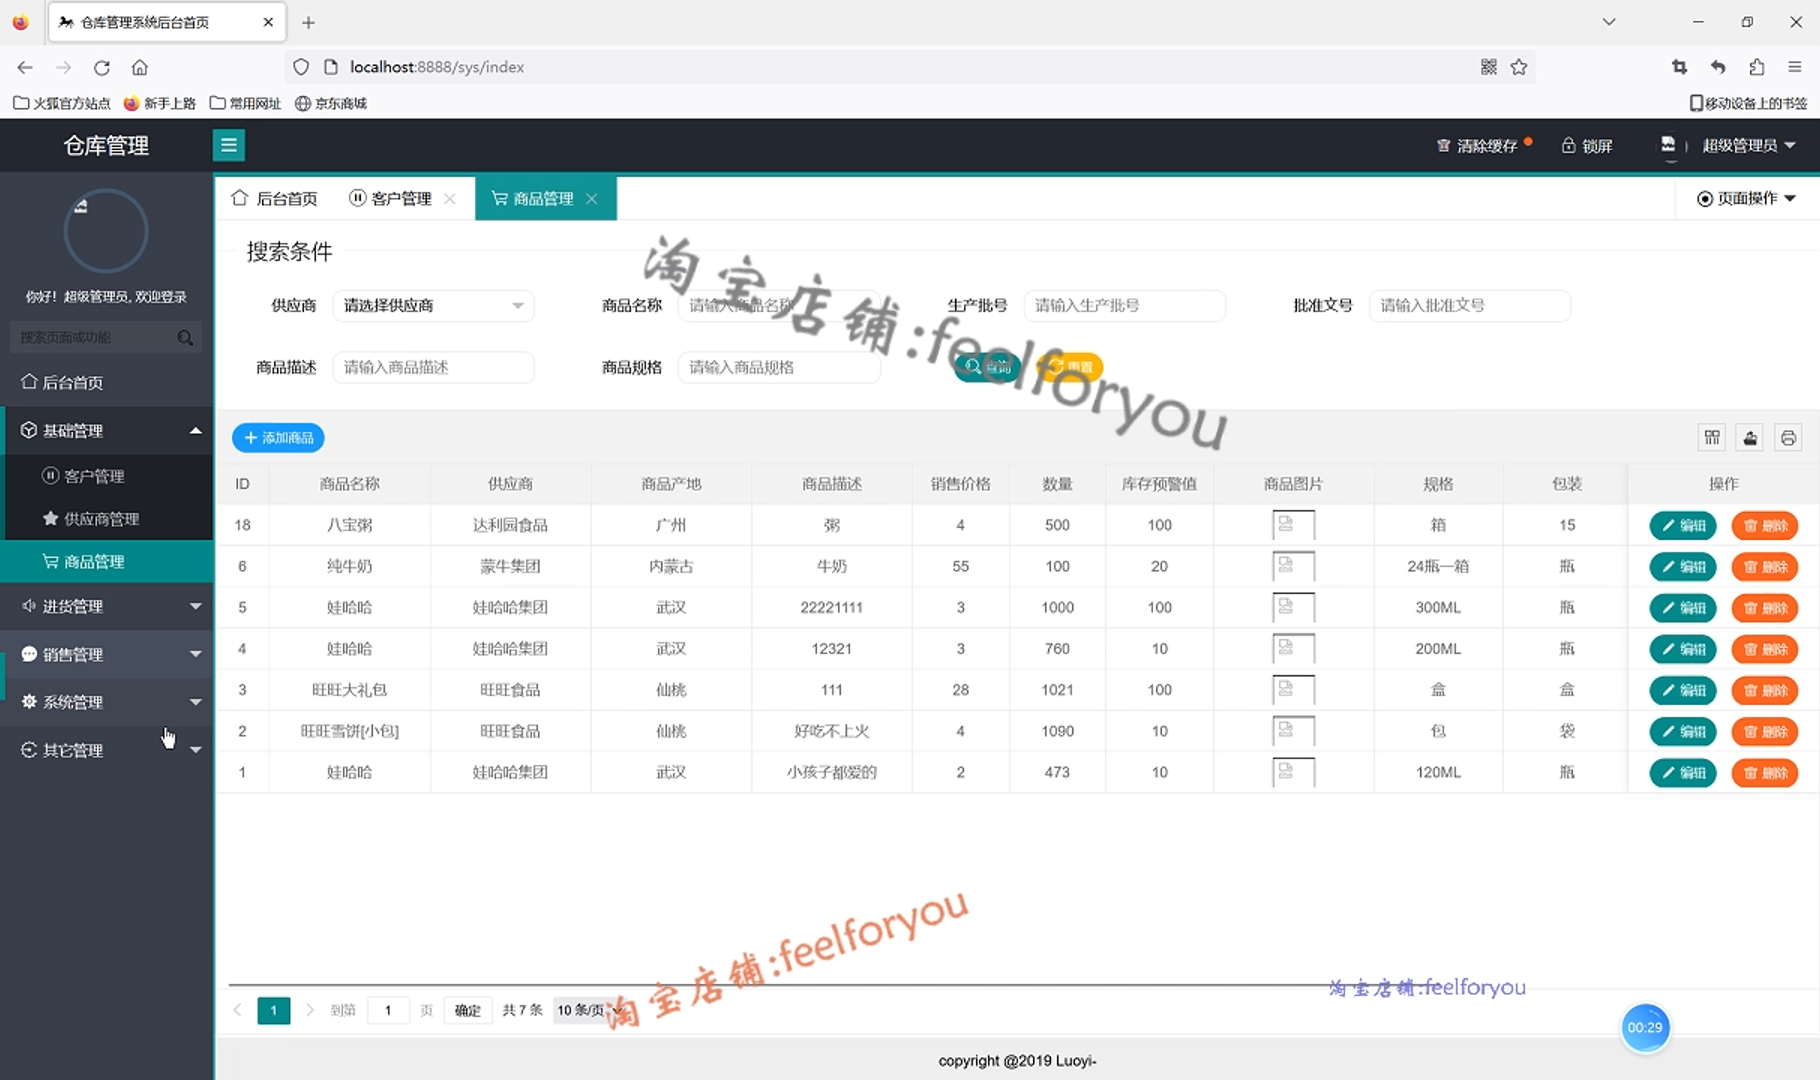The width and height of the screenshot is (1820, 1080).
Task: Edit the 八宝粥 product row
Action: [x=1683, y=526]
